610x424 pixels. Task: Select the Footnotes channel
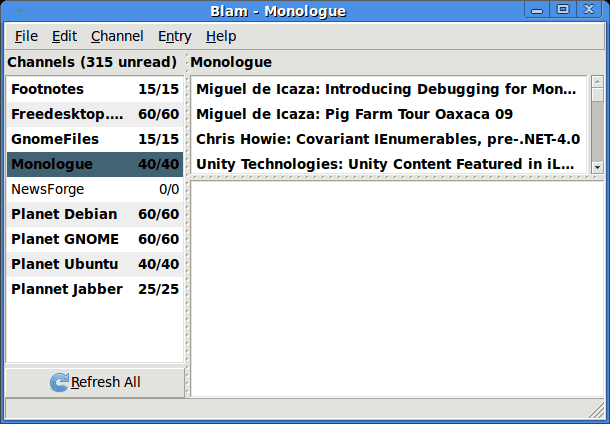coord(95,89)
